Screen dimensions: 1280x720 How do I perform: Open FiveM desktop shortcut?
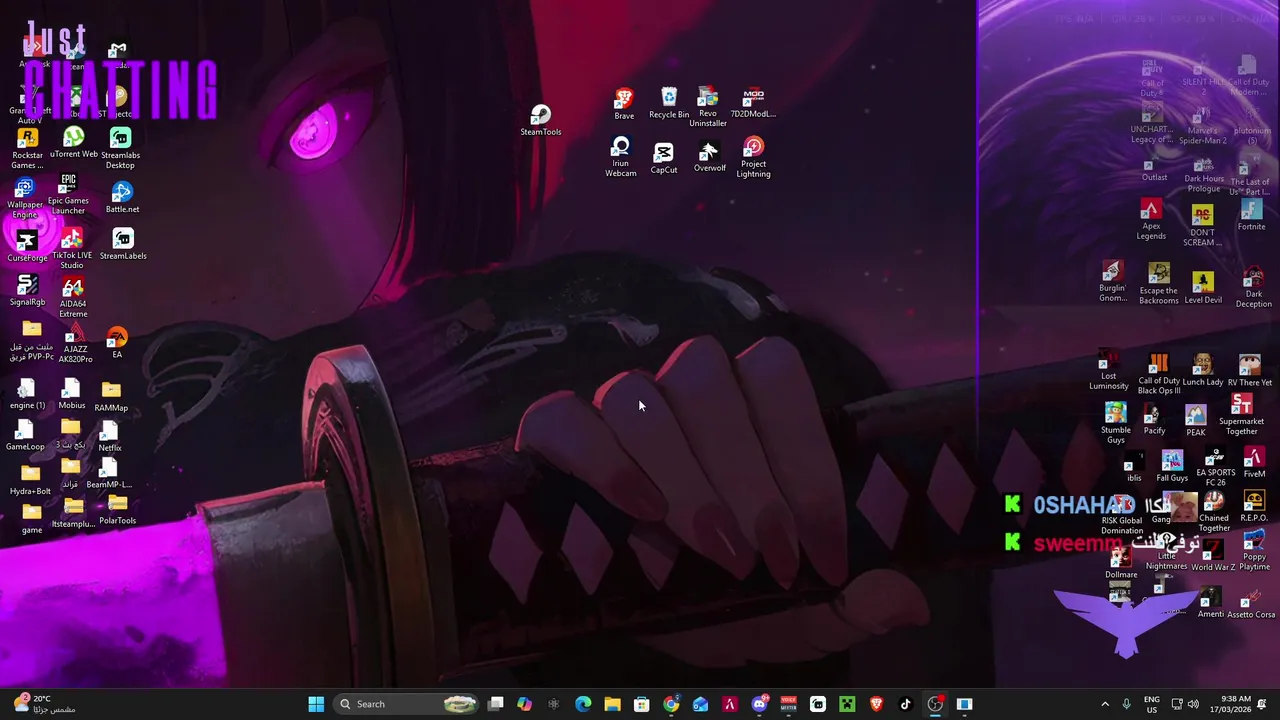click(1254, 463)
